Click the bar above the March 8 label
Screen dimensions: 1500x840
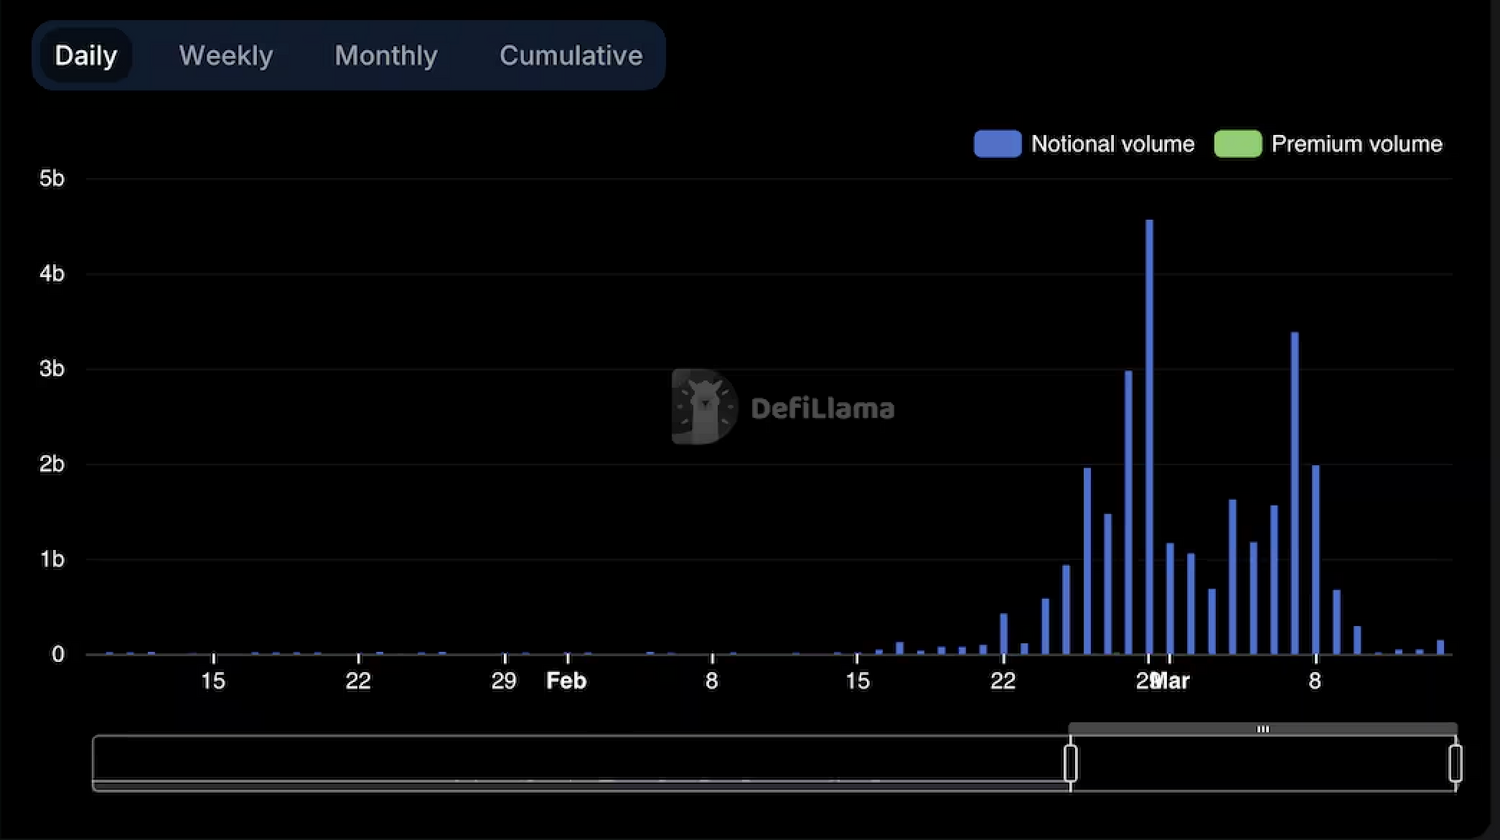[x=1316, y=560]
